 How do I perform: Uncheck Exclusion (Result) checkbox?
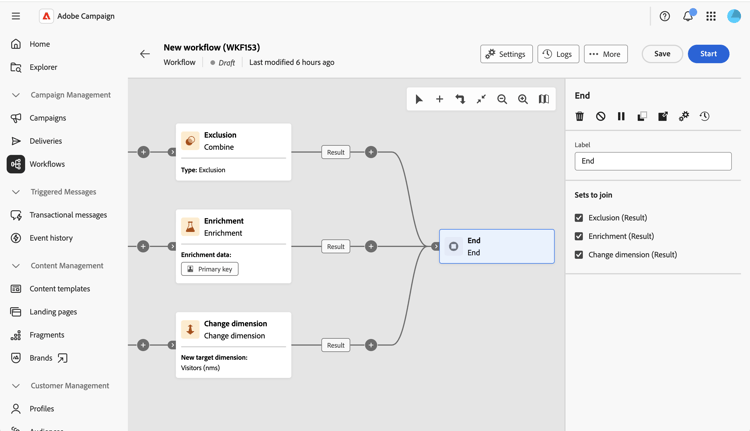(579, 218)
